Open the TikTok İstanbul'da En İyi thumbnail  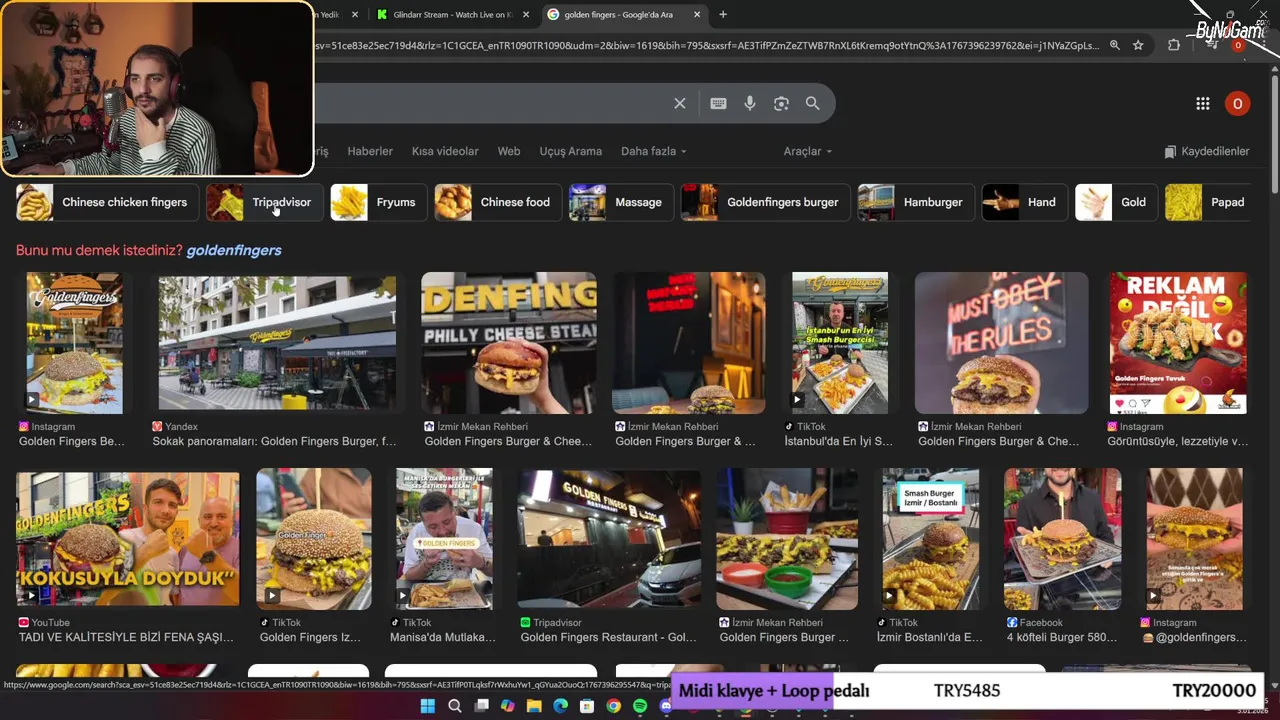pos(840,343)
